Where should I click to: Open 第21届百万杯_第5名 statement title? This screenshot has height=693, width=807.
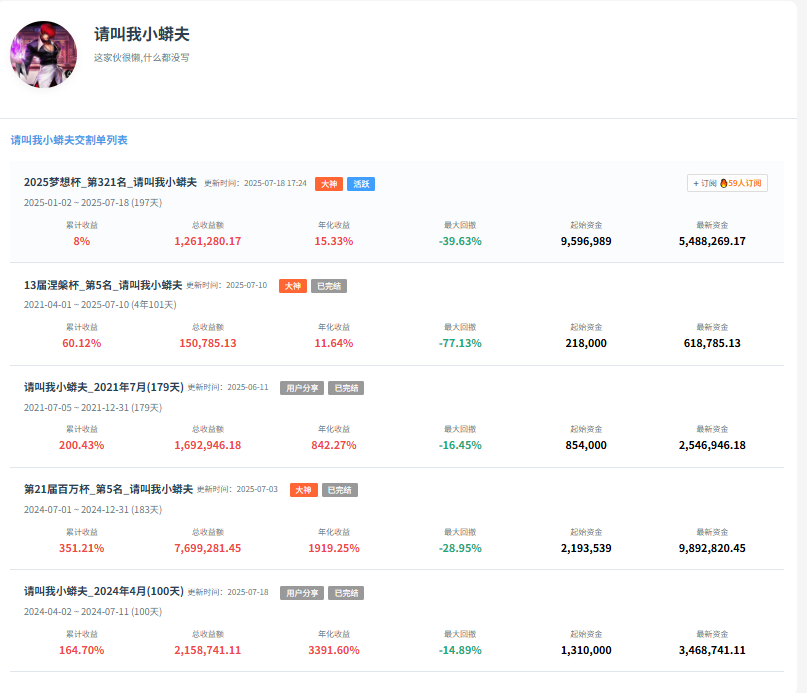click(x=108, y=489)
